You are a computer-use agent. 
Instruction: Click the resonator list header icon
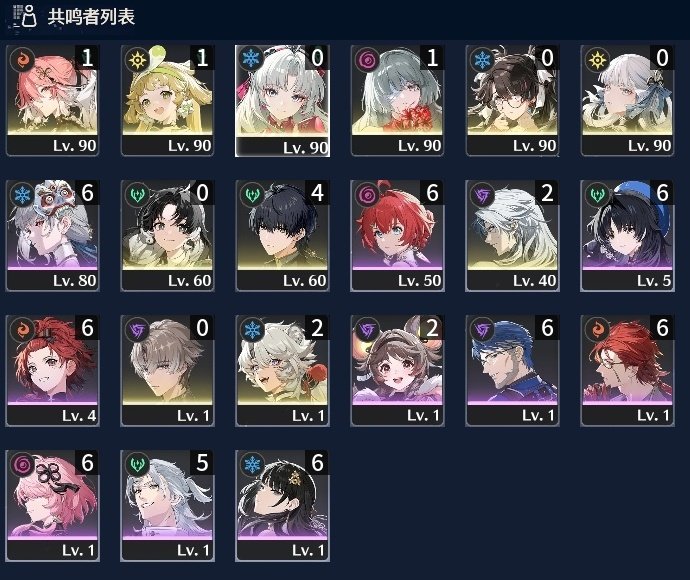[25, 17]
